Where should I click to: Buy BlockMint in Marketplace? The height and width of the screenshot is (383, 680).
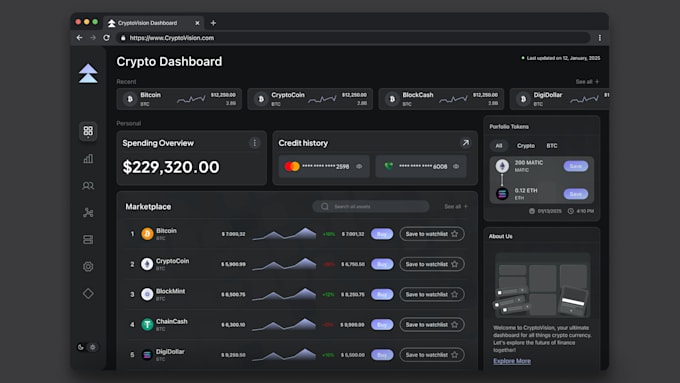(382, 295)
